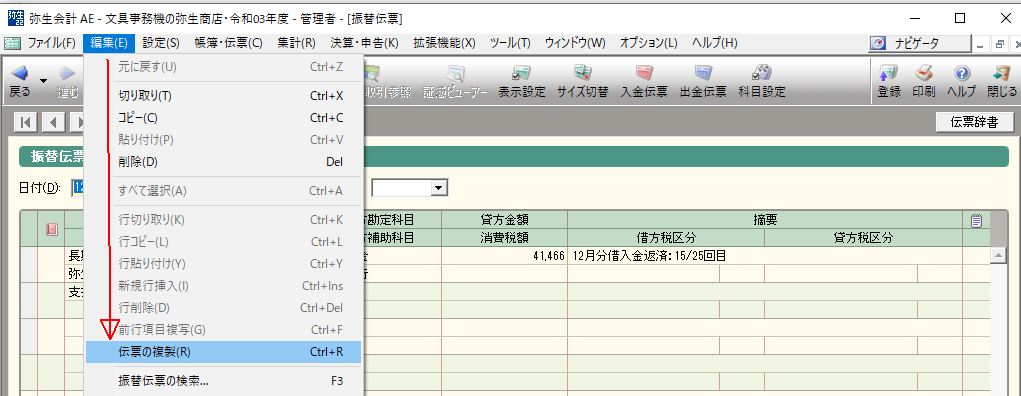Close the open 編集(E) menu
The height and width of the screenshot is (396, 1021).
coord(109,43)
